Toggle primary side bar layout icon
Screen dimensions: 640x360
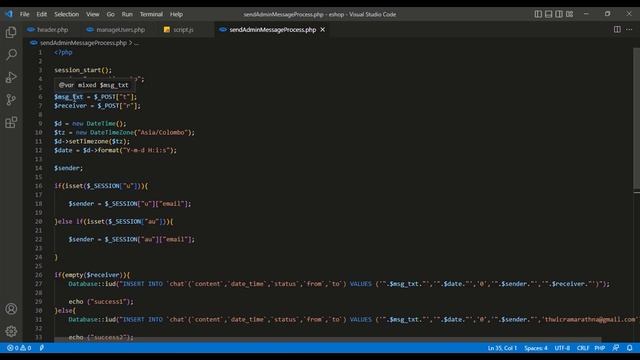(x=538, y=14)
